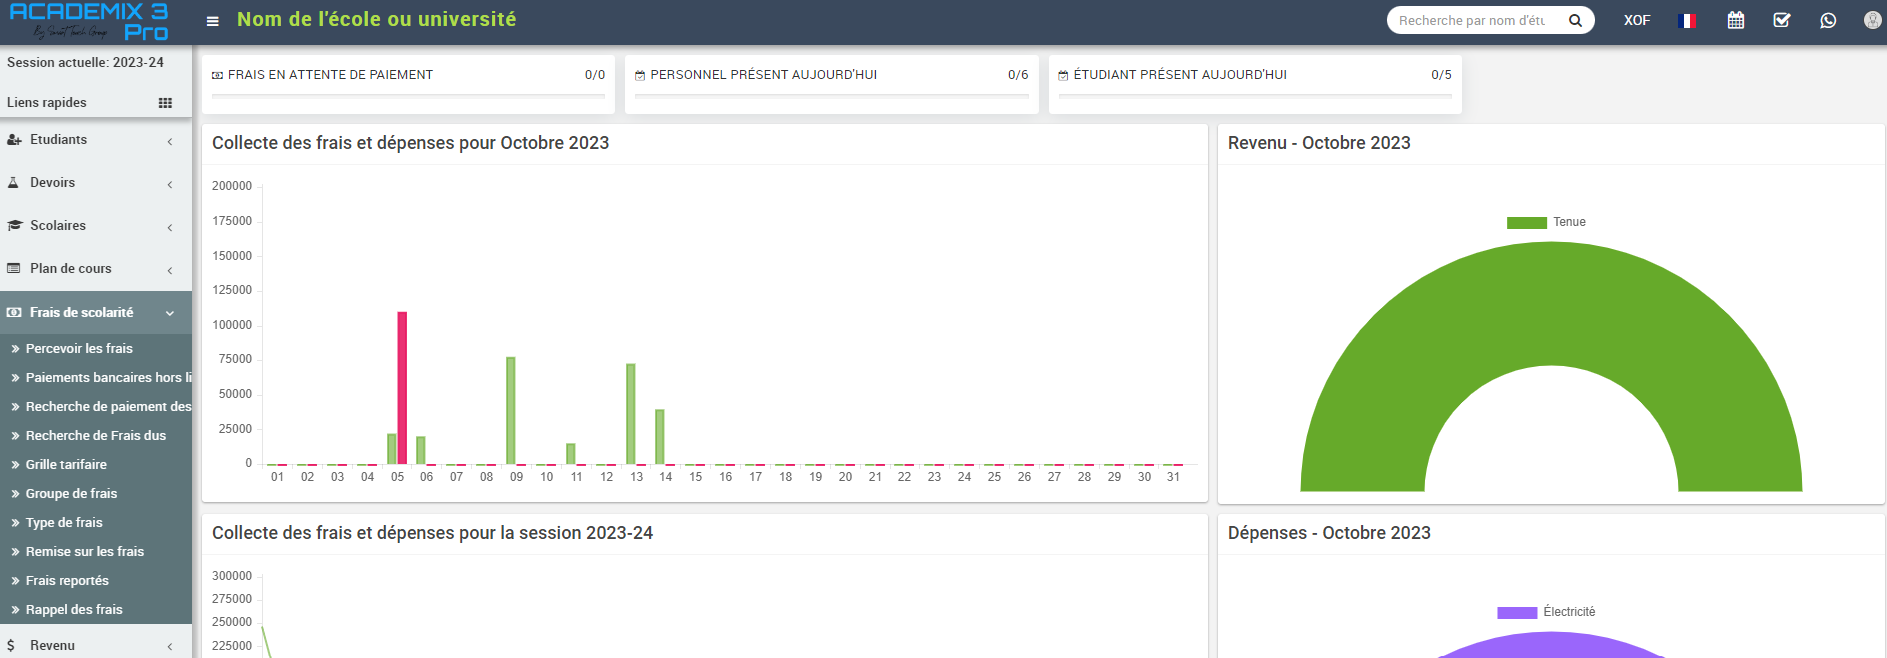Click the search magnifier icon
Image resolution: width=1887 pixels, height=658 pixels.
click(x=1575, y=20)
